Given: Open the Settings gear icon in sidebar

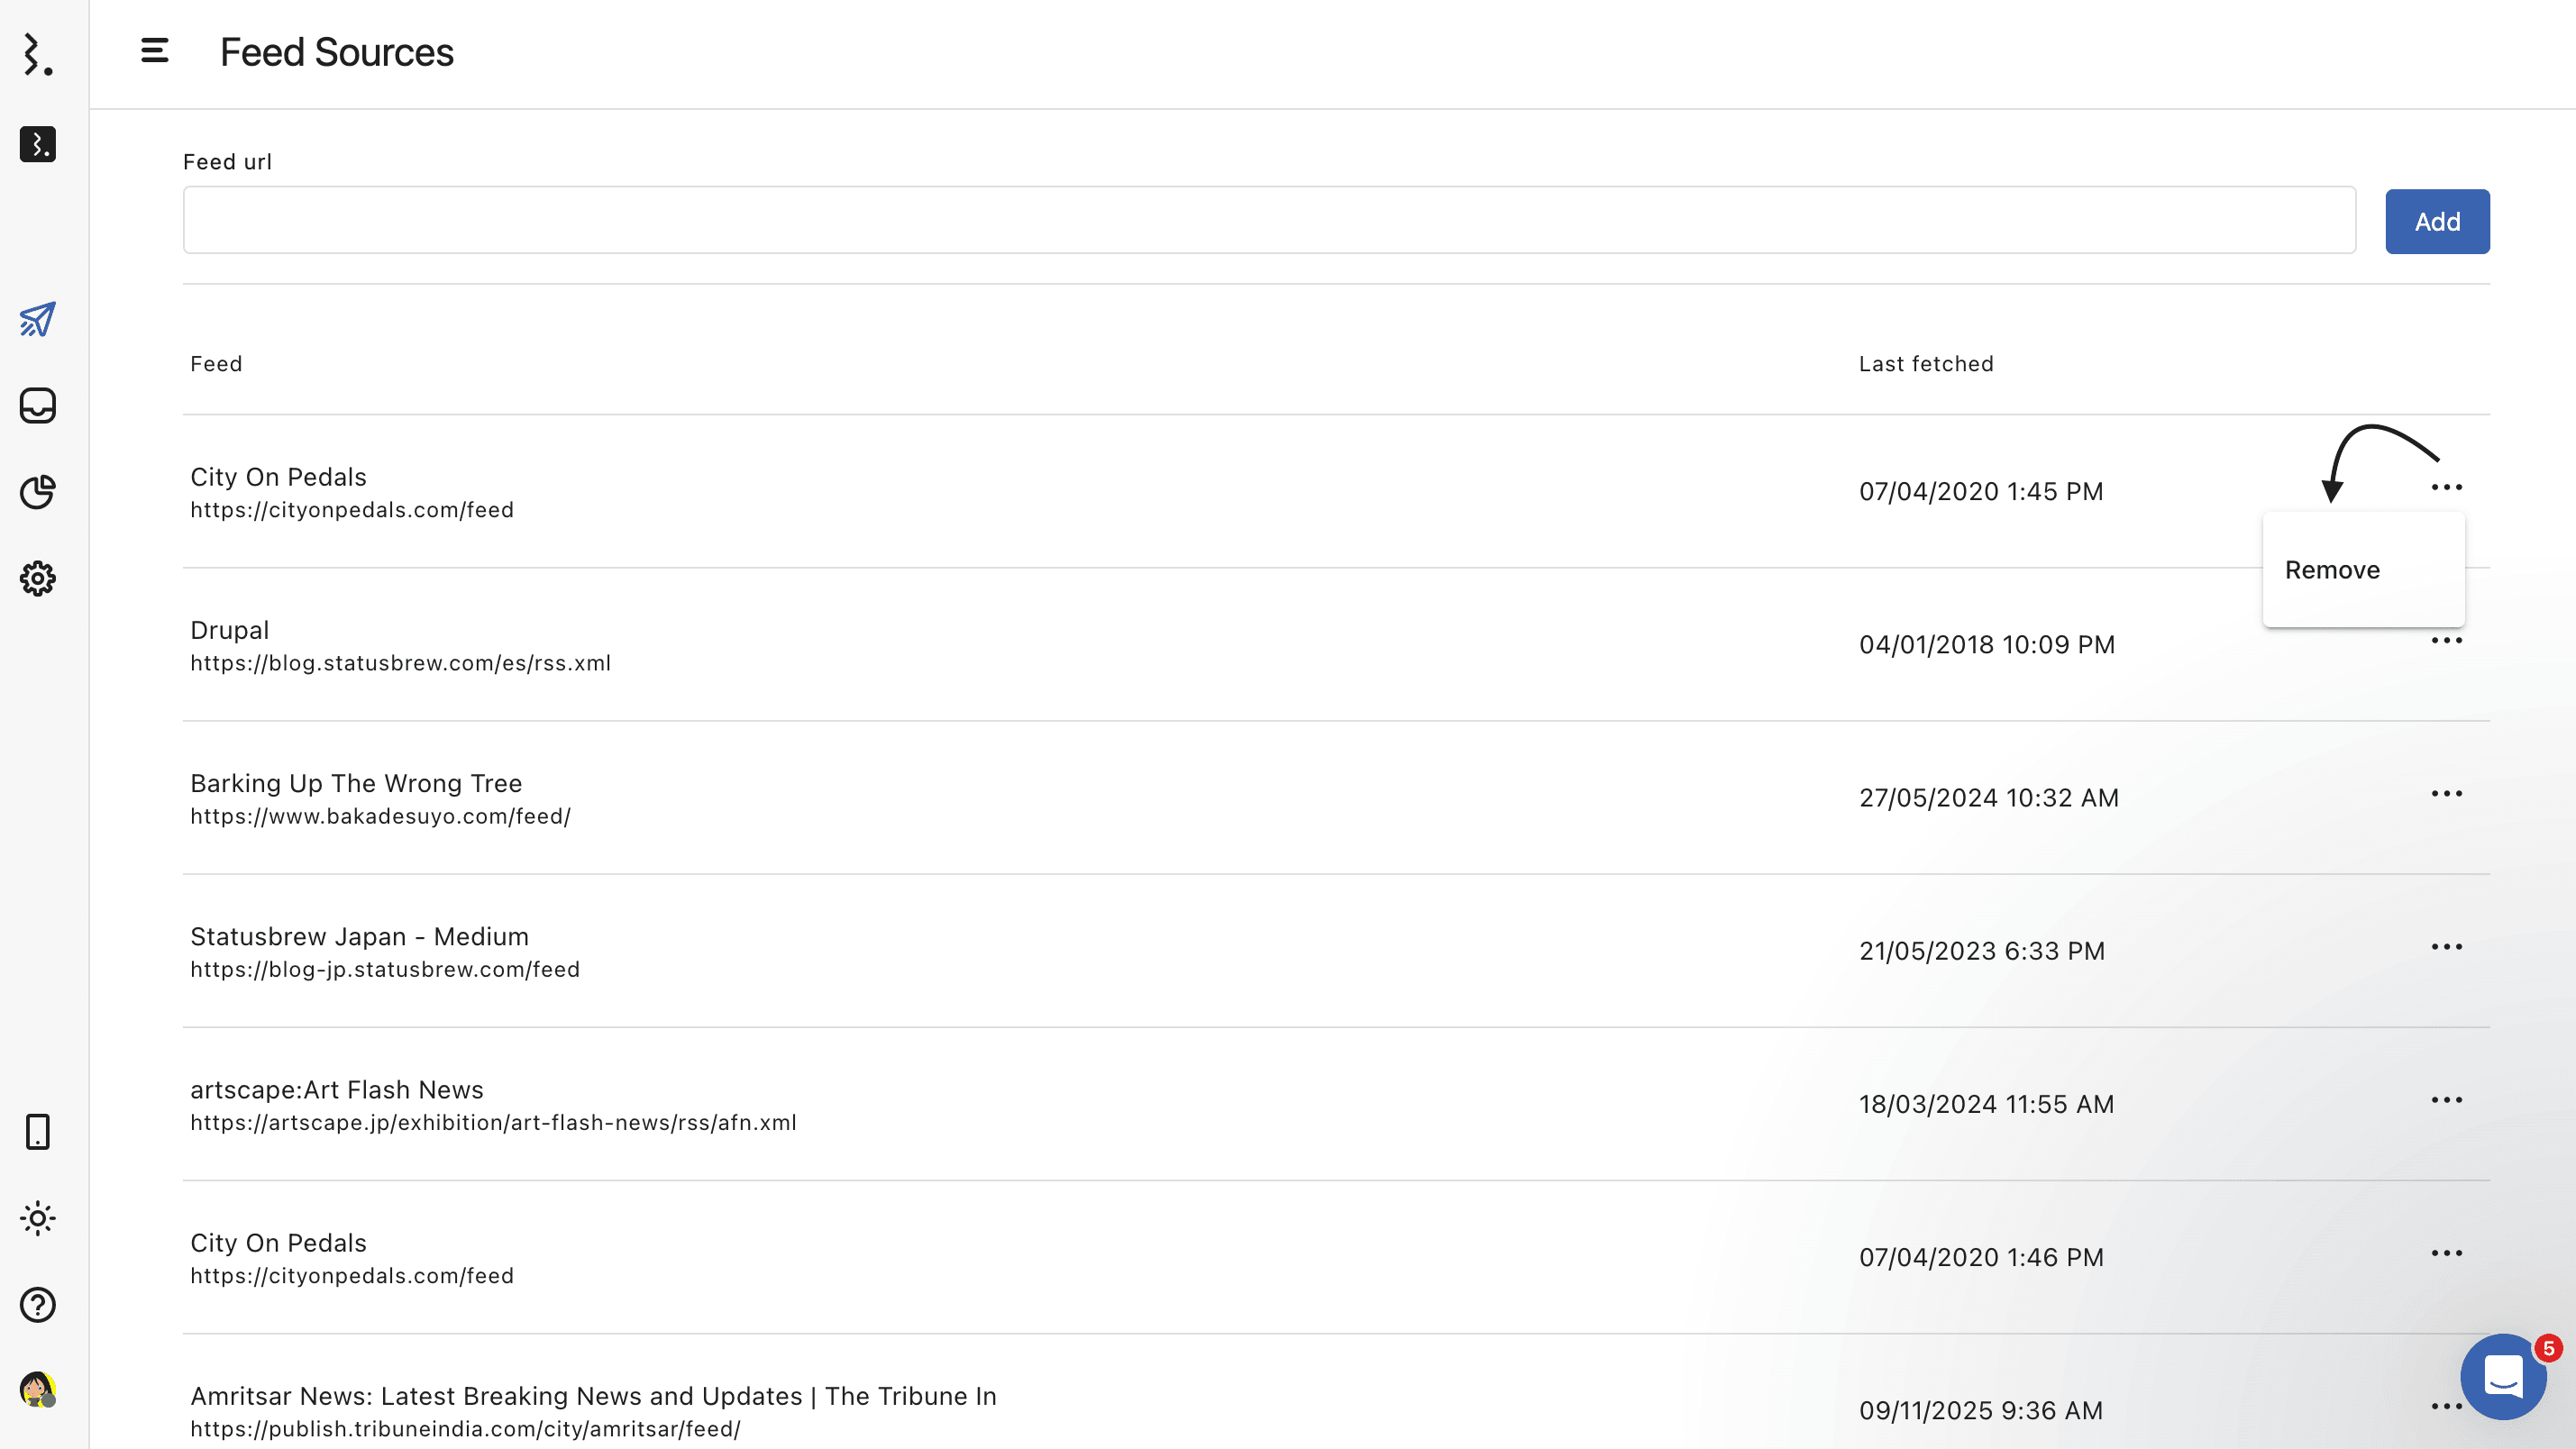Looking at the screenshot, I should click(38, 578).
